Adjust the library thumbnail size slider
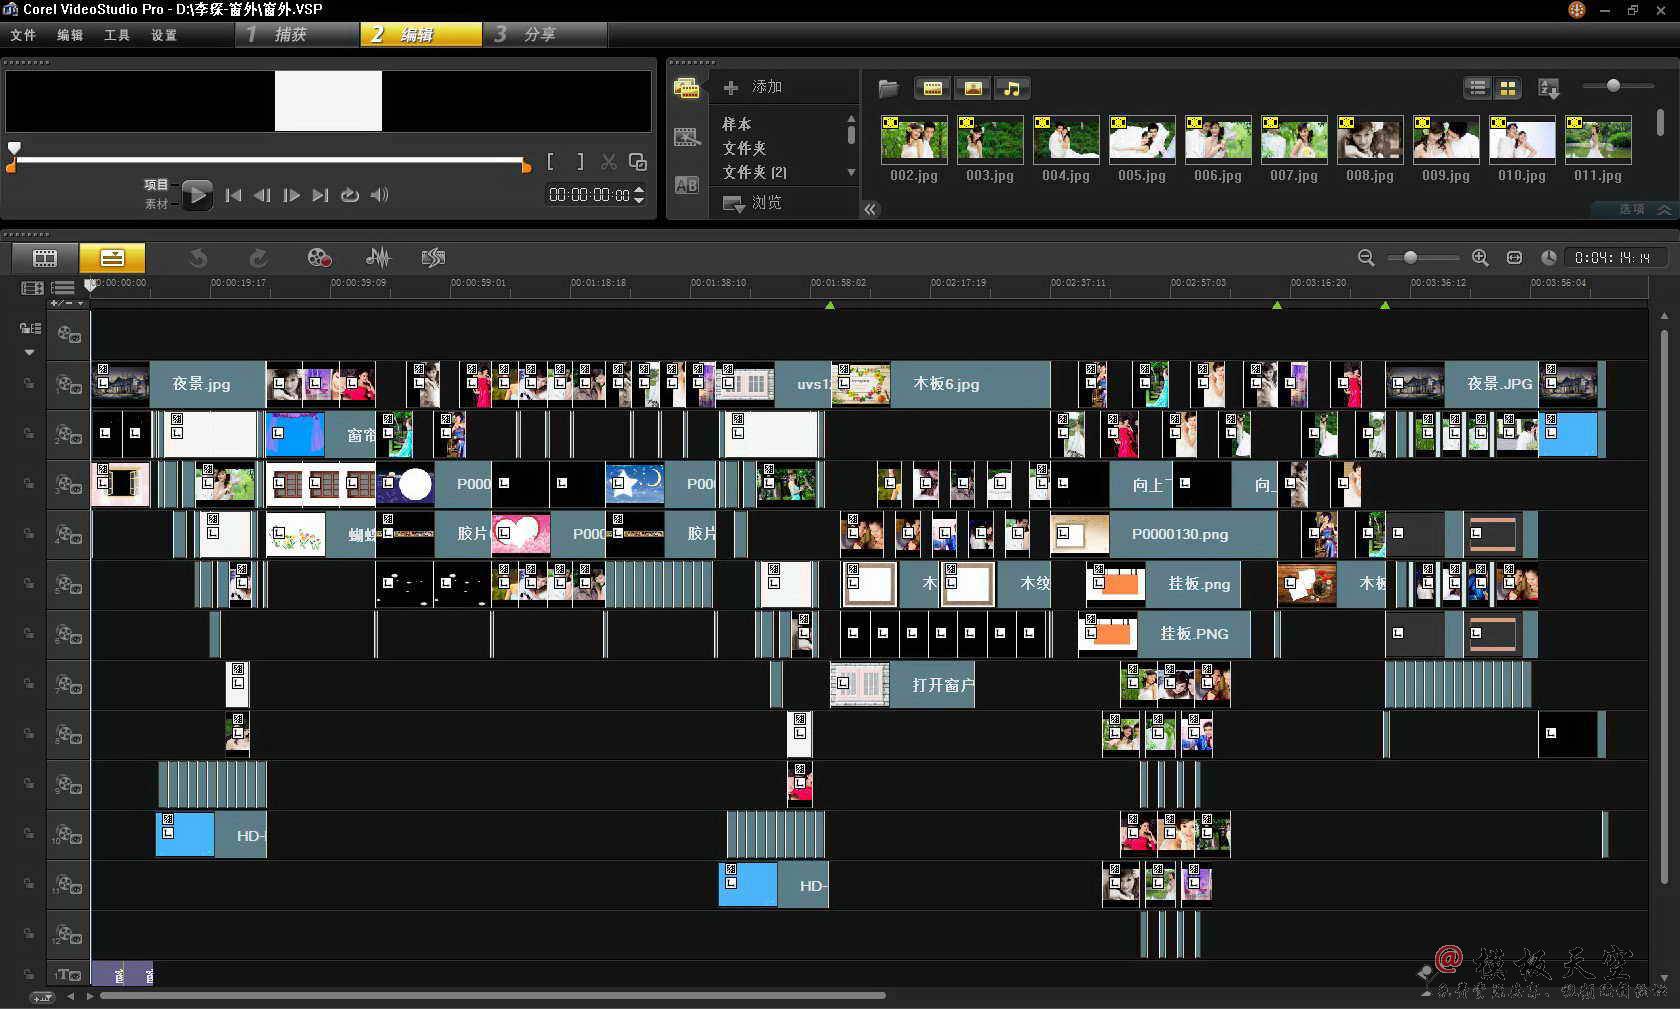Screen dimensions: 1680x1009 [1613, 86]
